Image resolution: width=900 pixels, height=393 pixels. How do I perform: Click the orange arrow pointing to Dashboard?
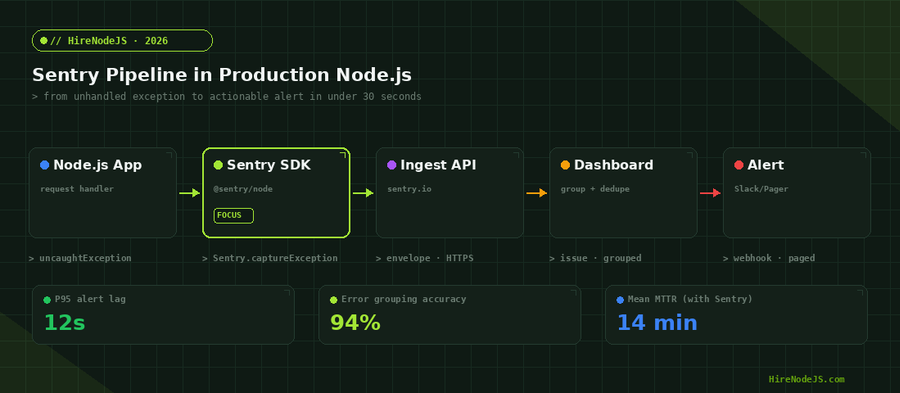(x=537, y=193)
